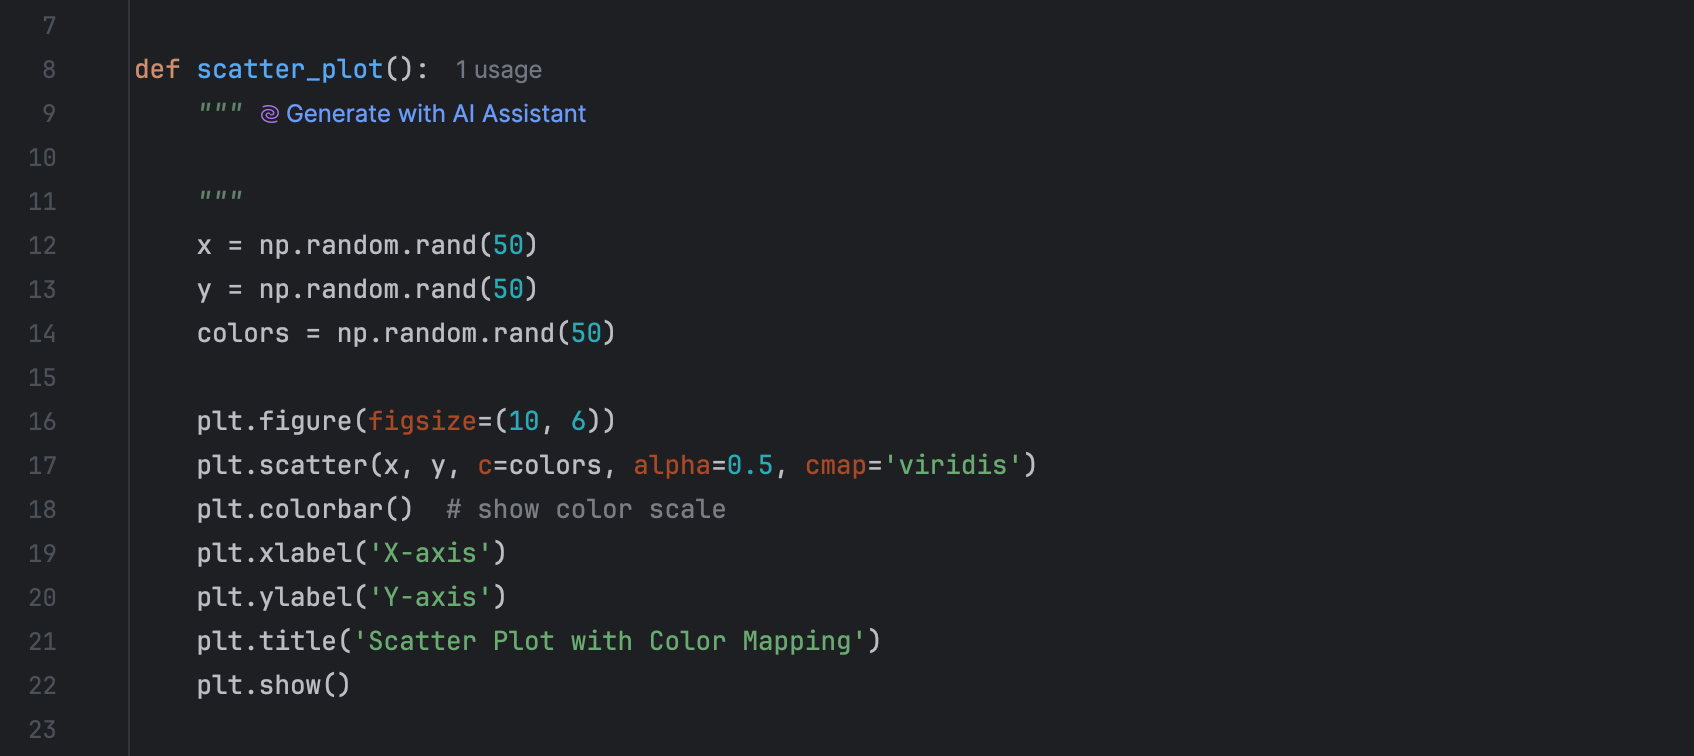Select line number 17 in the gutter
1694x756 pixels.
click(42, 466)
